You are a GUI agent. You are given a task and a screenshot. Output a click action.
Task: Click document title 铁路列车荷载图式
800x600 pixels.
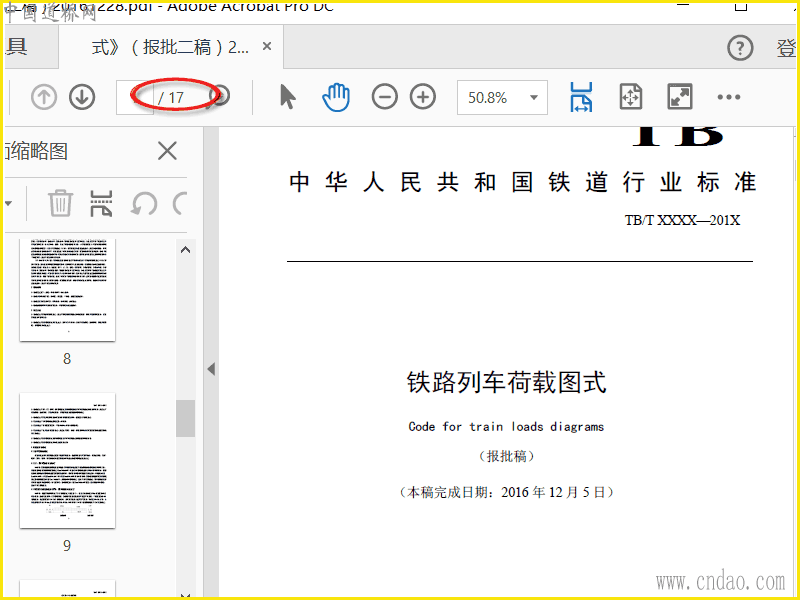point(506,382)
